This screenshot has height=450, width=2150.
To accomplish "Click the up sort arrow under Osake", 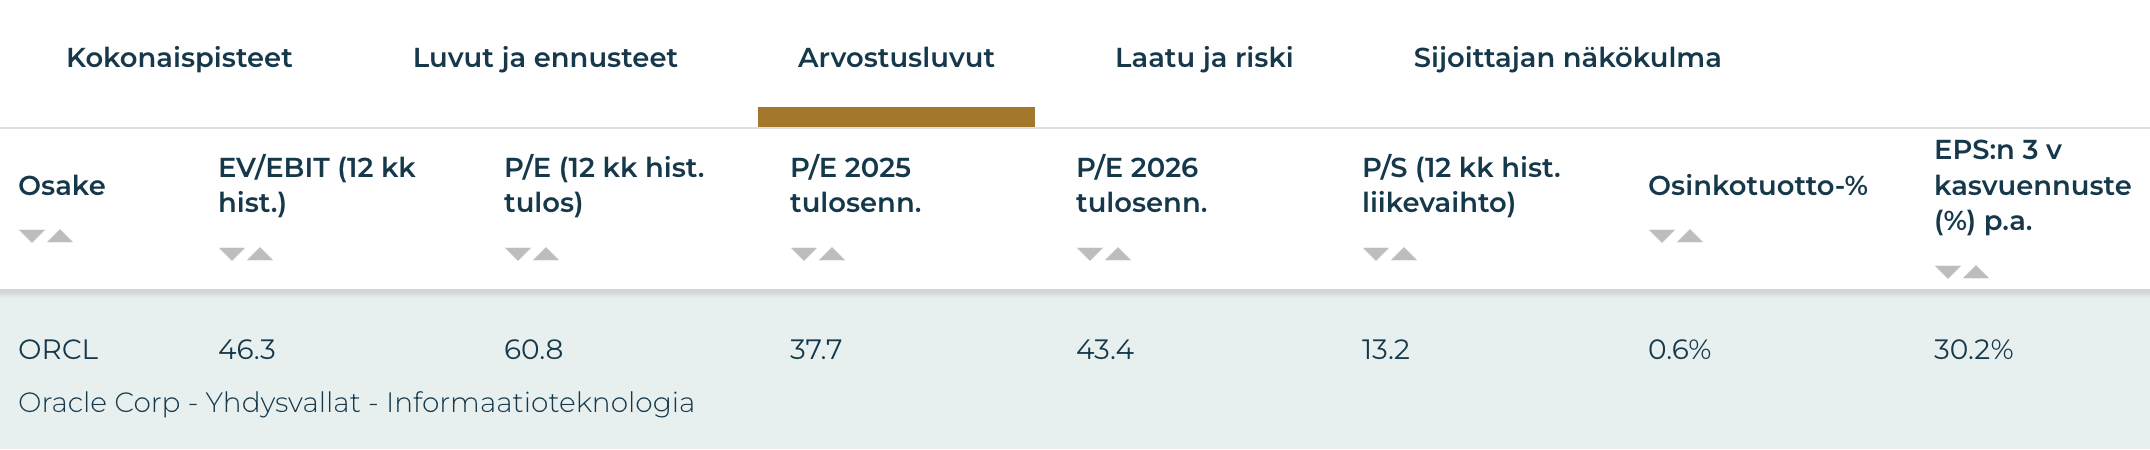I will [60, 236].
